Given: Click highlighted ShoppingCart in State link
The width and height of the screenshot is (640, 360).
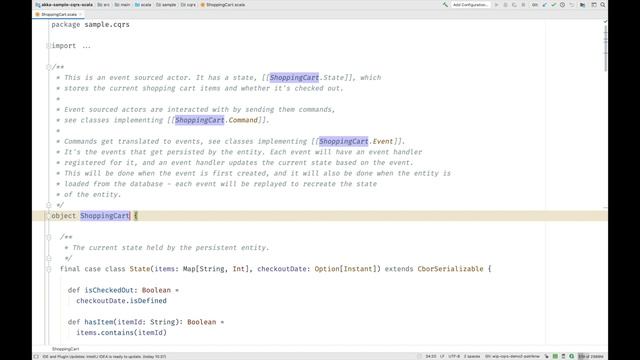Looking at the screenshot, I should click(294, 78).
